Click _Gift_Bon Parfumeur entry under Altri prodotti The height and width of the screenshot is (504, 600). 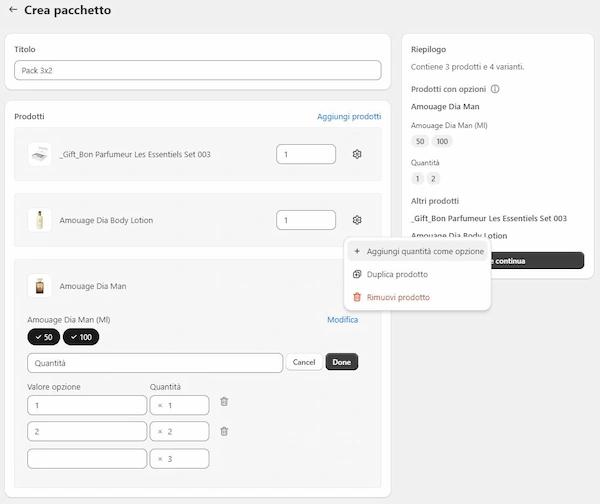(x=489, y=219)
